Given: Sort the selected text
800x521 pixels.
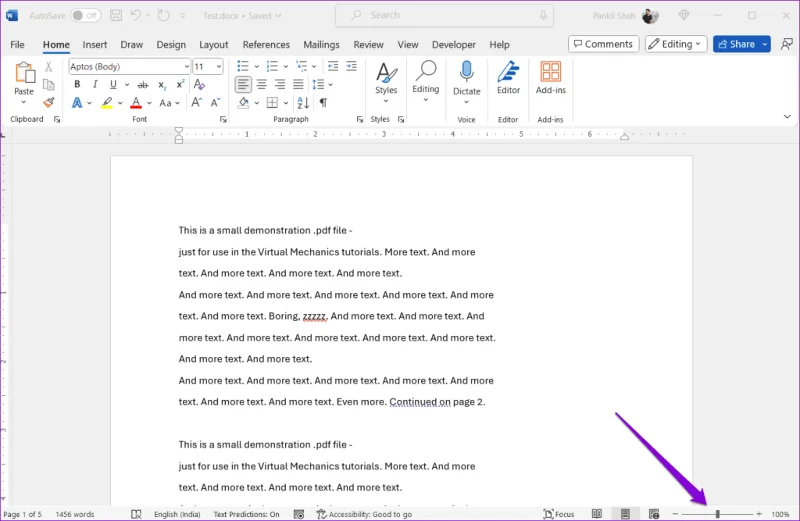Looking at the screenshot, I should [303, 103].
